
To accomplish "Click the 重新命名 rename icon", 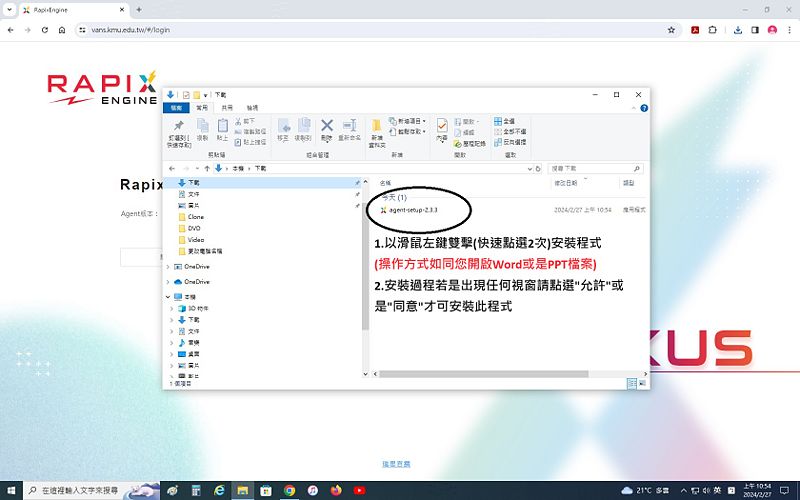I will pos(349,126).
